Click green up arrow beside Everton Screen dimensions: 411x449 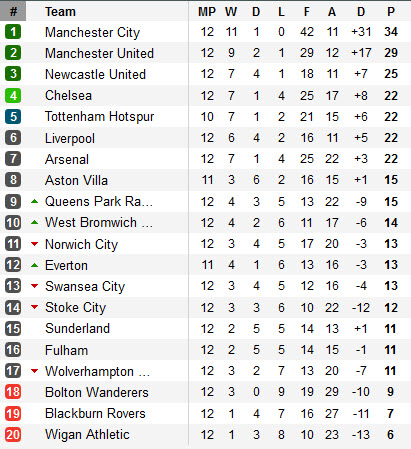click(x=34, y=265)
